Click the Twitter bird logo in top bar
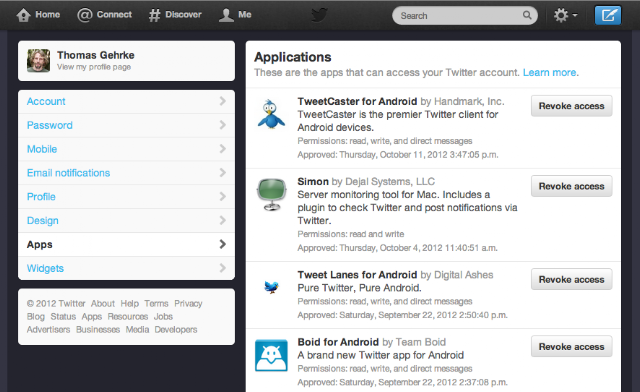 [319, 15]
